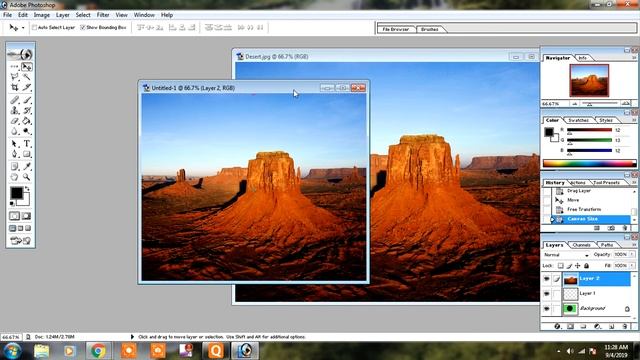Open the Opacity slider arrow
Screen dimensions: 640x360
[x=632, y=254]
